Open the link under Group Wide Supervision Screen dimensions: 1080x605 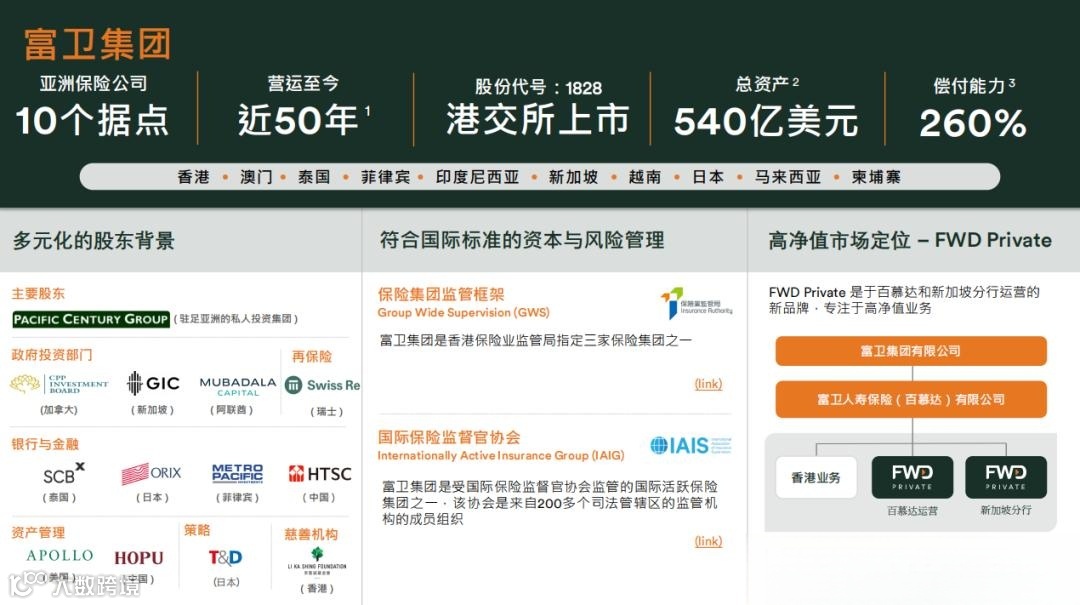coord(708,384)
